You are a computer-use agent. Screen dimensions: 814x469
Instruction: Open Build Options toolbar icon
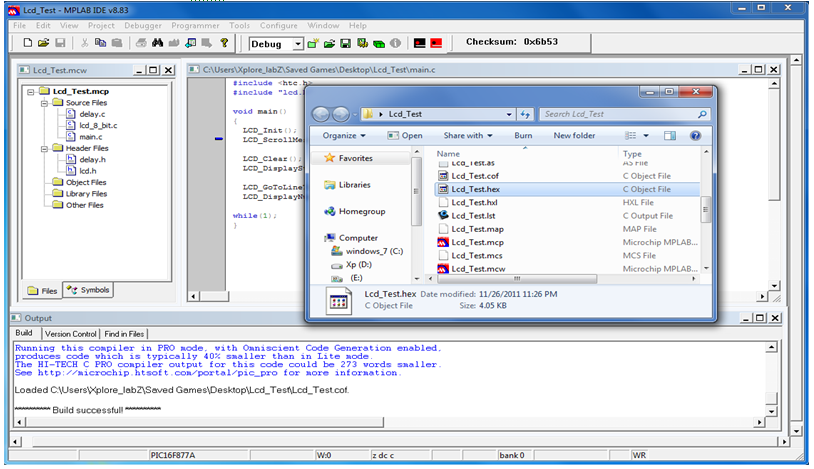(362, 44)
